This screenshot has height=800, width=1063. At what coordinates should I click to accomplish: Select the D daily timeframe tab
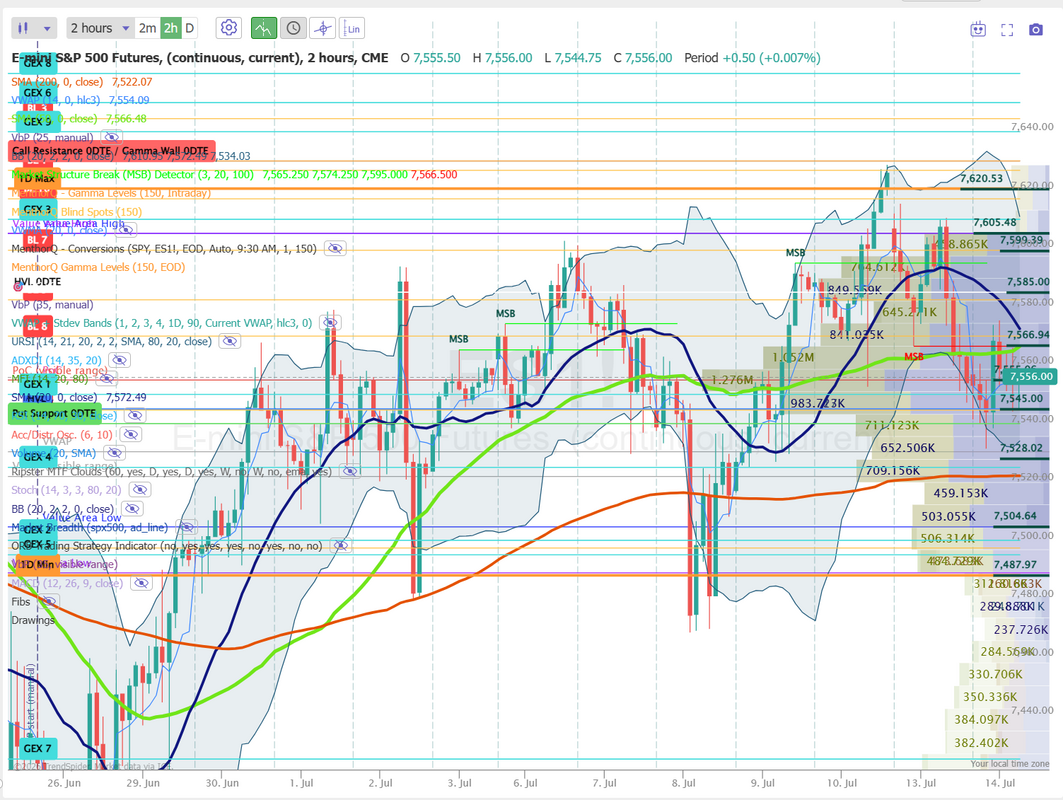click(190, 28)
